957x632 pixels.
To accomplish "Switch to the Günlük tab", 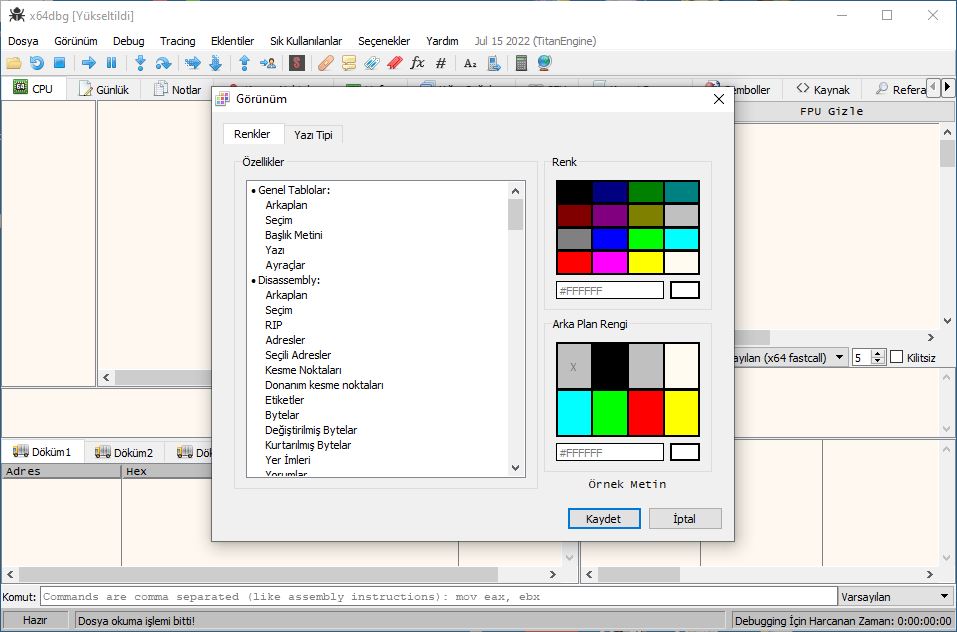I will (x=104, y=89).
